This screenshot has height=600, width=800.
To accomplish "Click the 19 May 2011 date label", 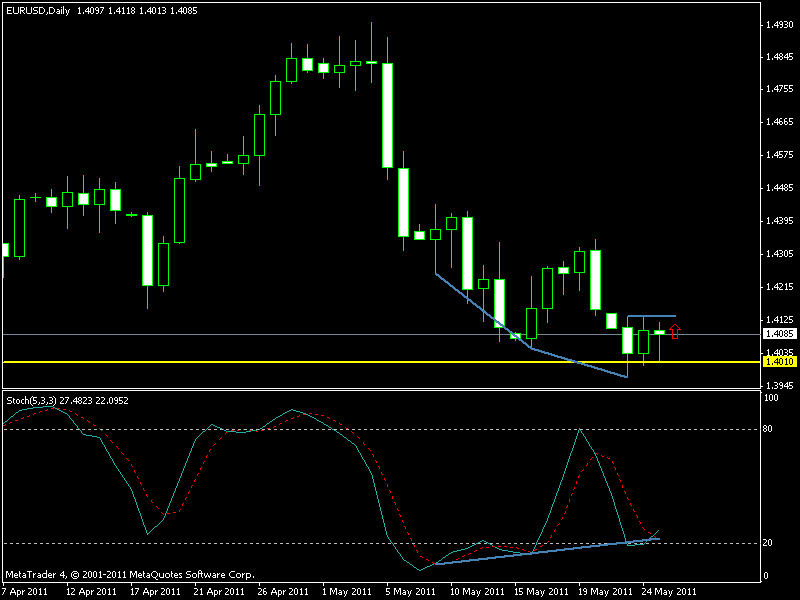I will [x=605, y=592].
